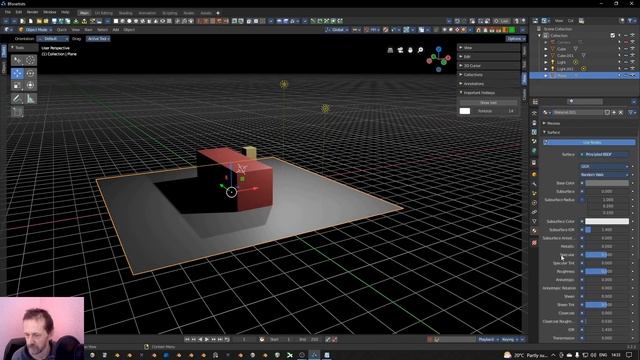Open the Object Constraints properties tab icon
The width and height of the screenshot is (640, 360).
coord(534,212)
